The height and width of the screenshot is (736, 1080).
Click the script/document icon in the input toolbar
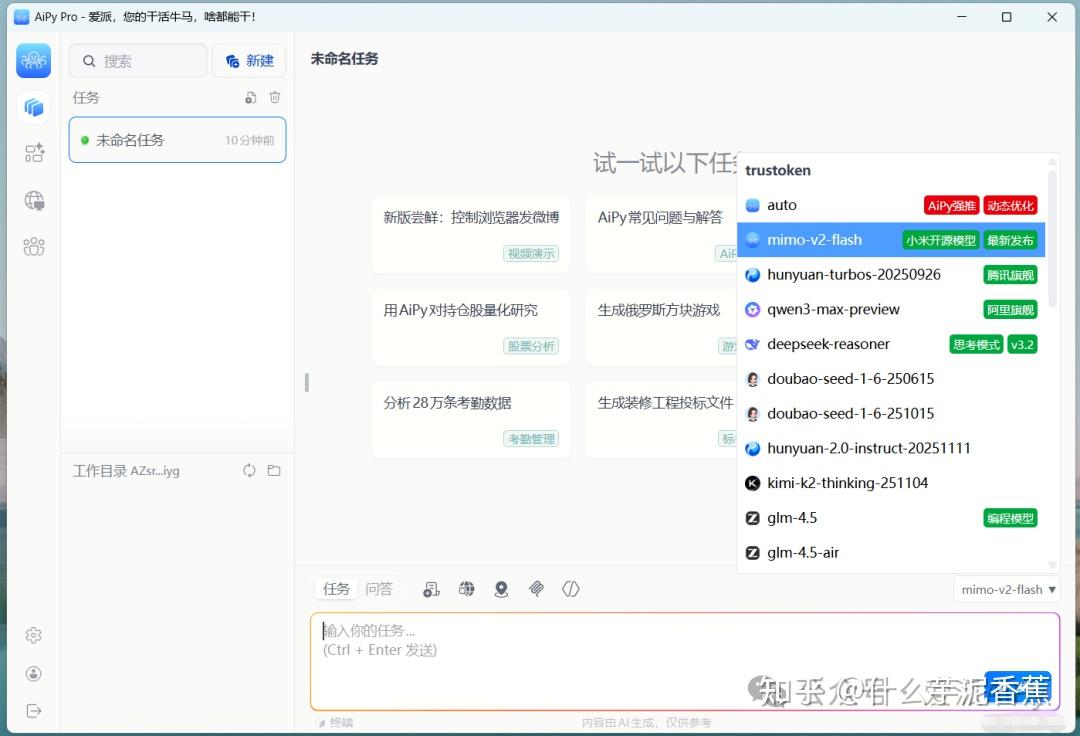point(431,589)
